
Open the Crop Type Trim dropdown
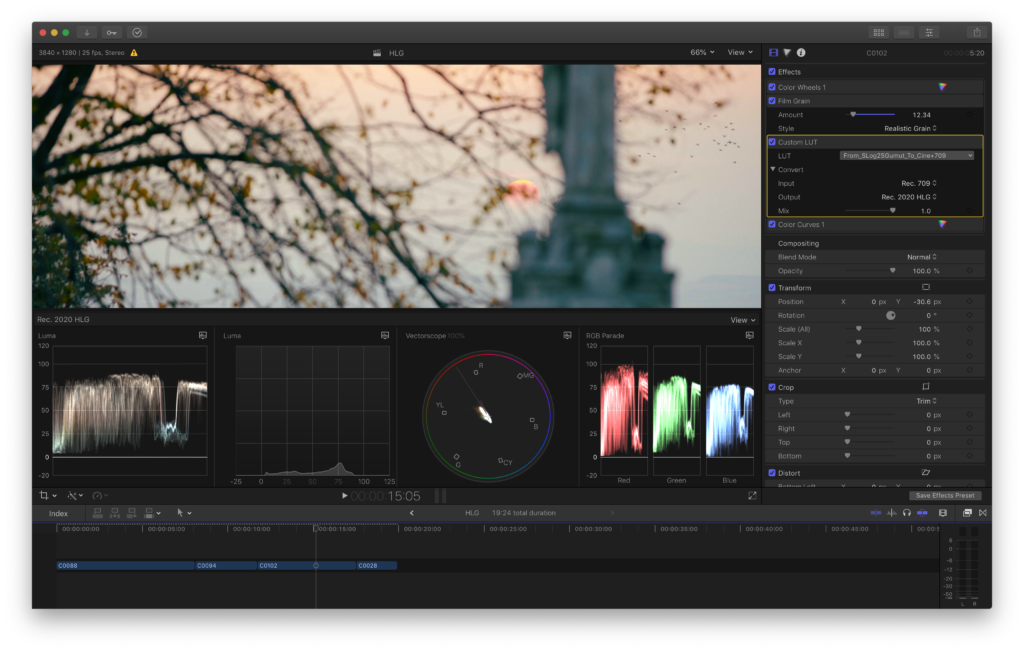click(x=926, y=401)
